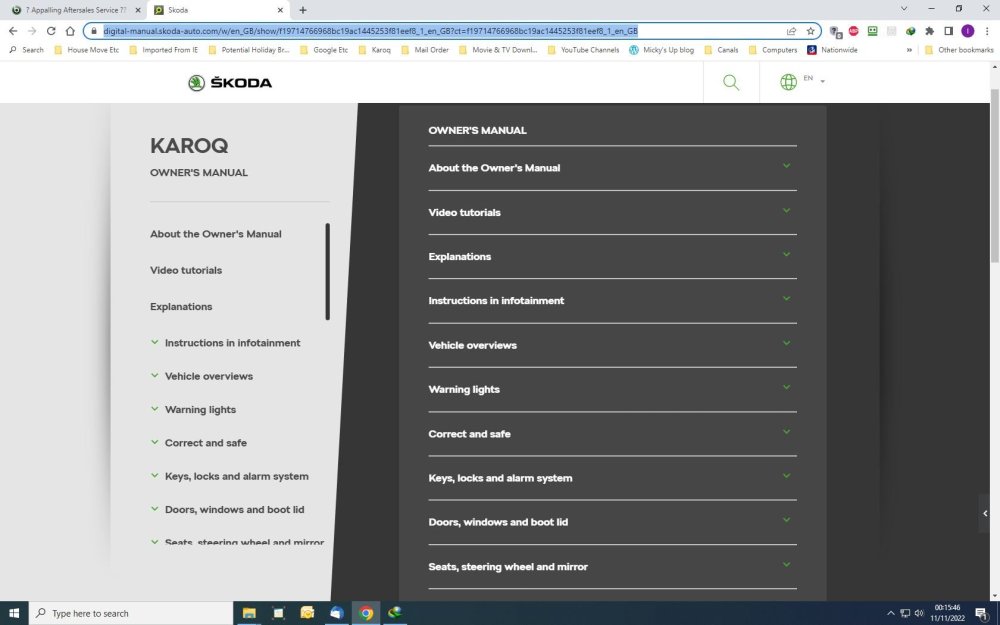Select Correct and safe in sidebar
1000x625 pixels.
click(x=205, y=443)
